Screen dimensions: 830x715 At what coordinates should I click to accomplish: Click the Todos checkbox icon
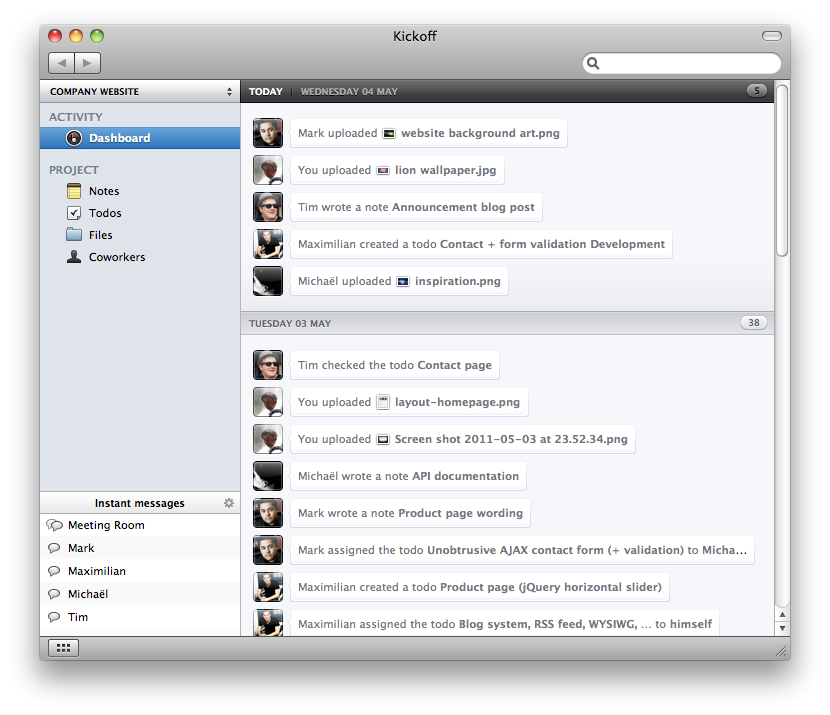click(74, 213)
